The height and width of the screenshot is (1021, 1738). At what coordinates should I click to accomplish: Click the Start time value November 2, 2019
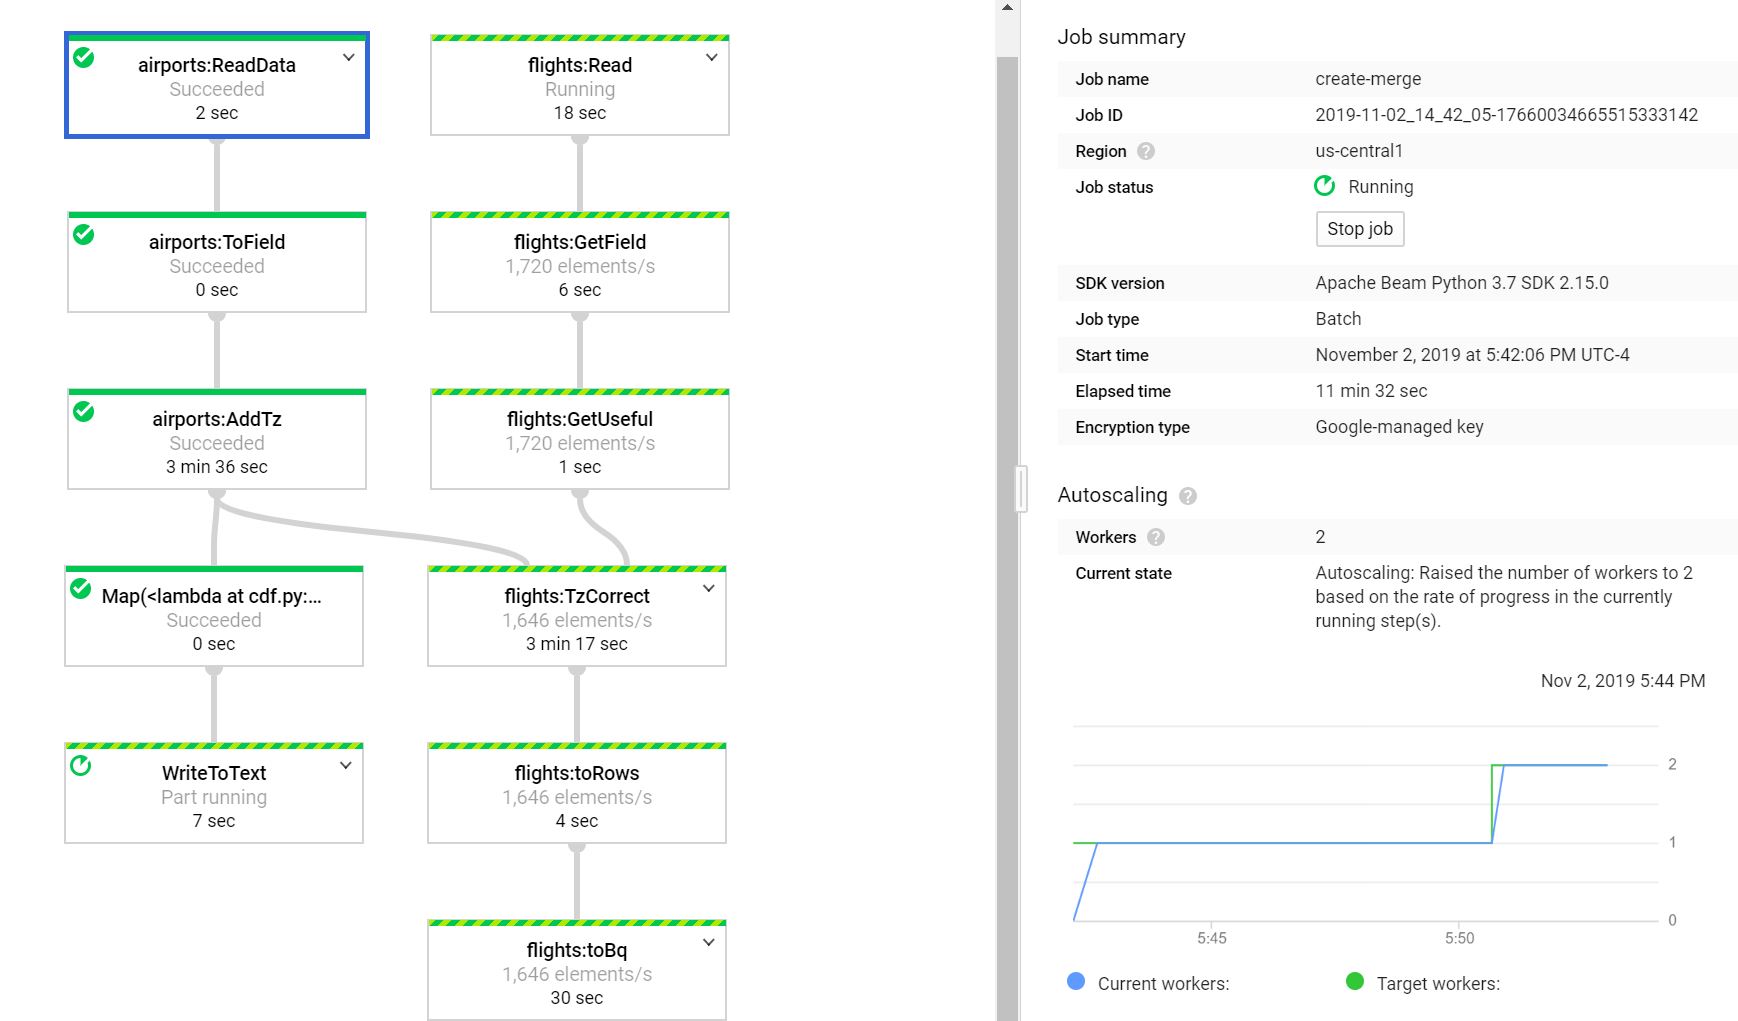coord(1472,355)
